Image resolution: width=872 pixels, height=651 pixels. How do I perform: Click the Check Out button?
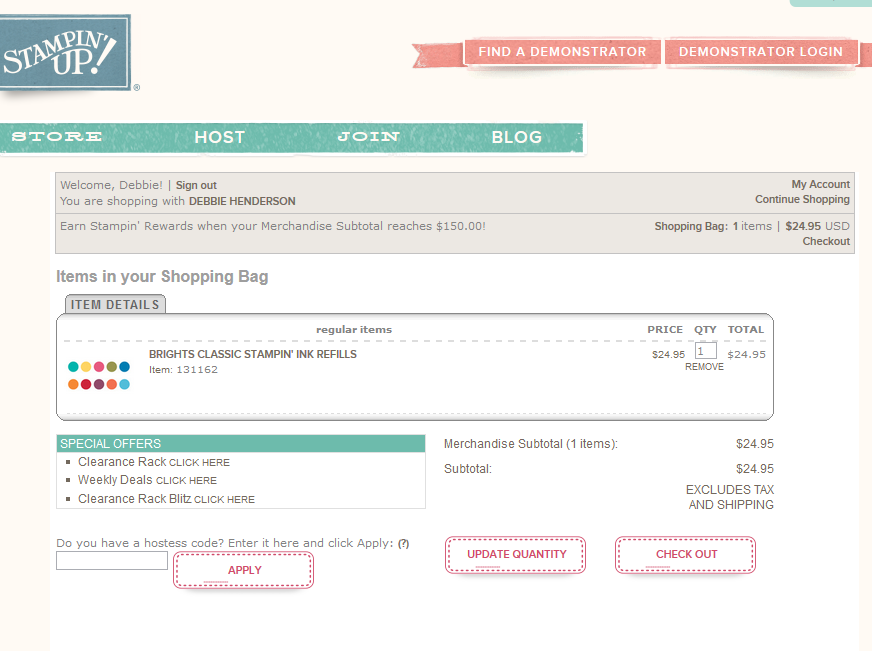[686, 554]
